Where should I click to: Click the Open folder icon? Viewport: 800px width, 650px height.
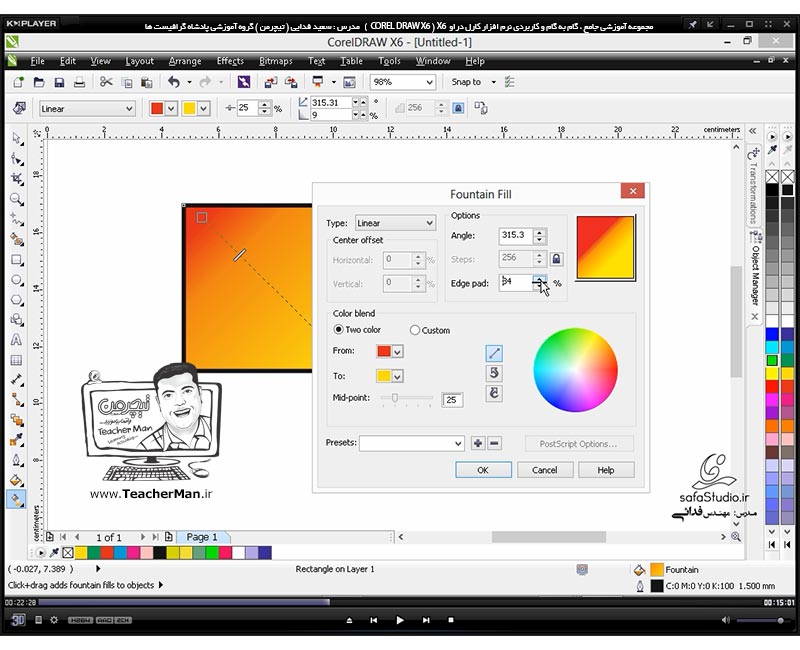(x=39, y=82)
